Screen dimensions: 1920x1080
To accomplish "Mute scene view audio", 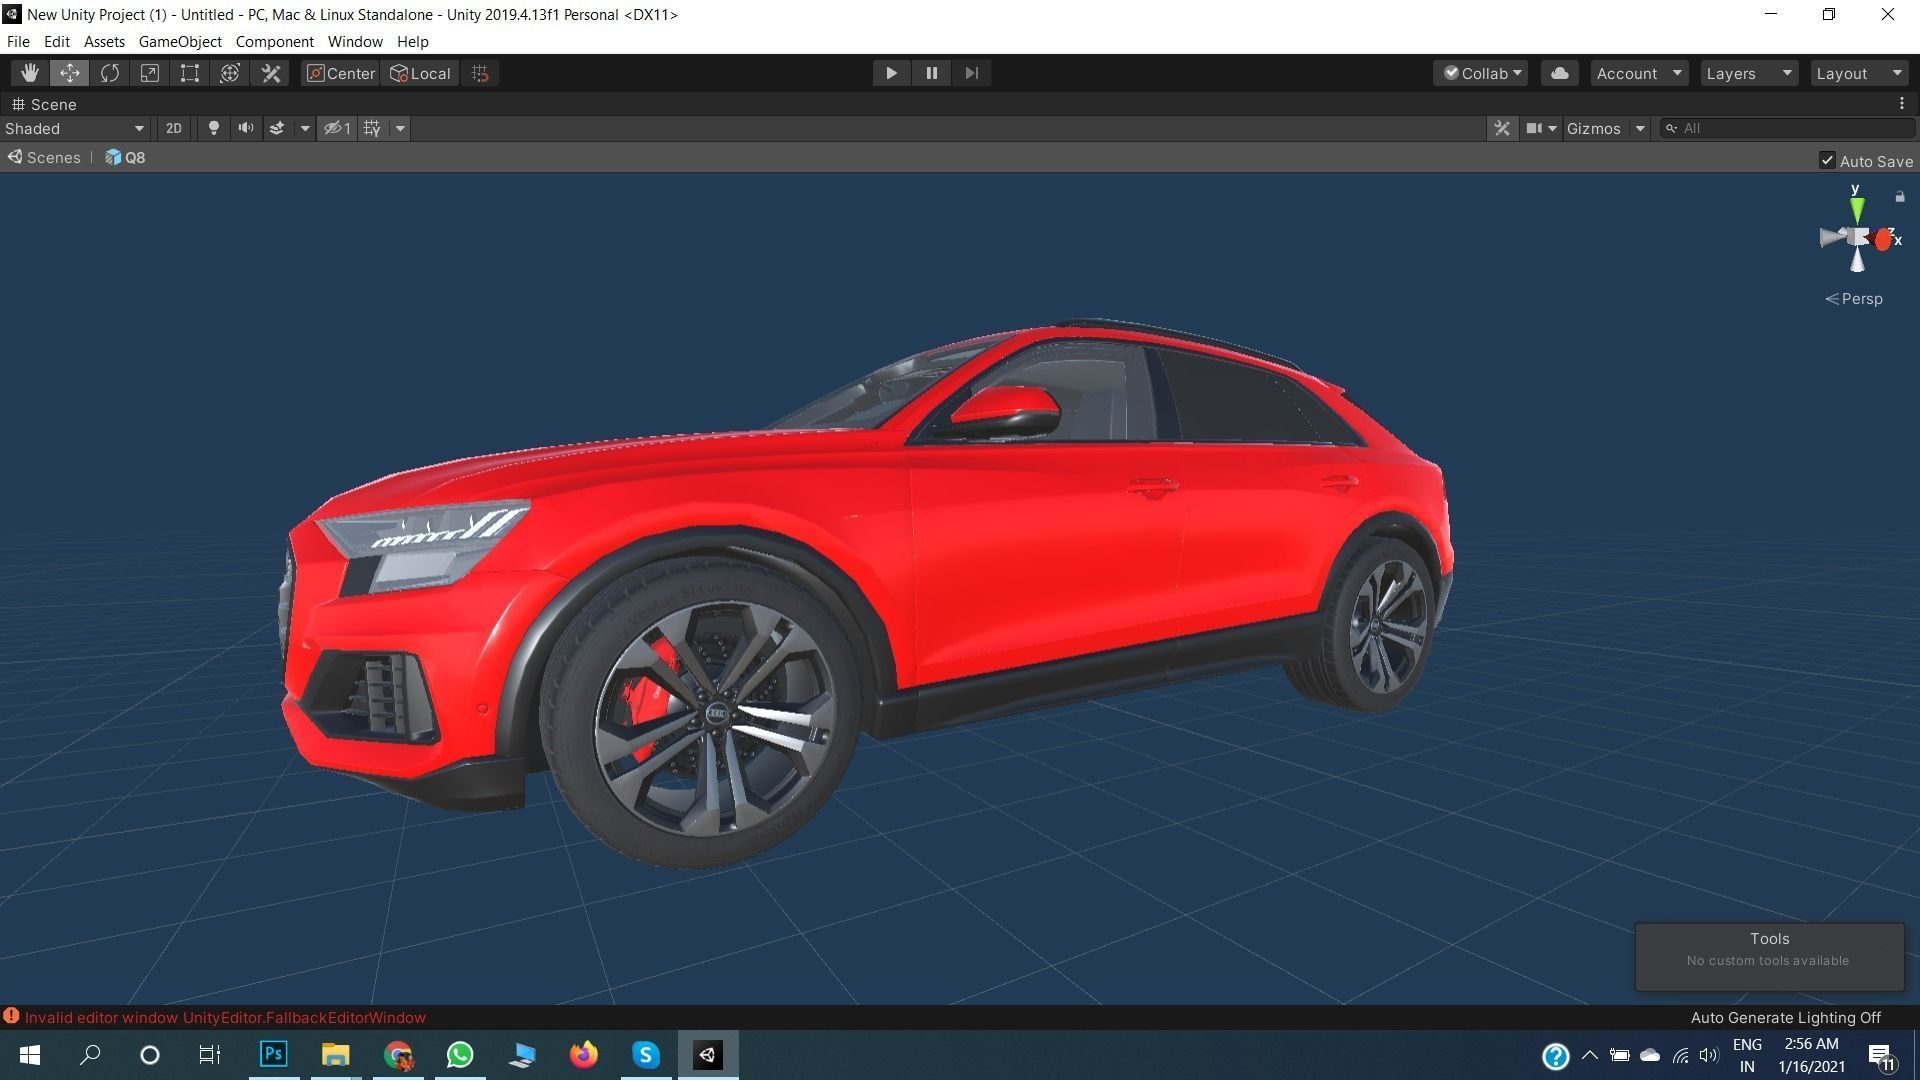I will point(246,128).
